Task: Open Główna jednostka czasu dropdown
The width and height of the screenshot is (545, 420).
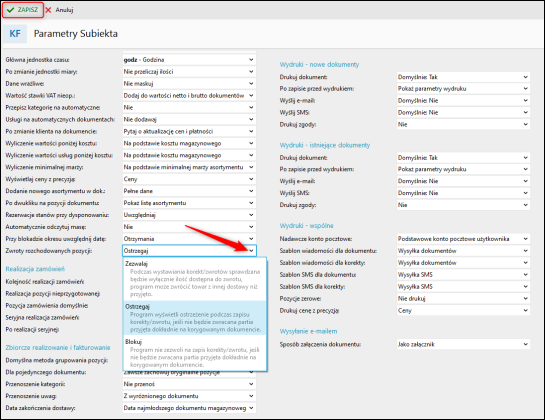Action: [189, 60]
